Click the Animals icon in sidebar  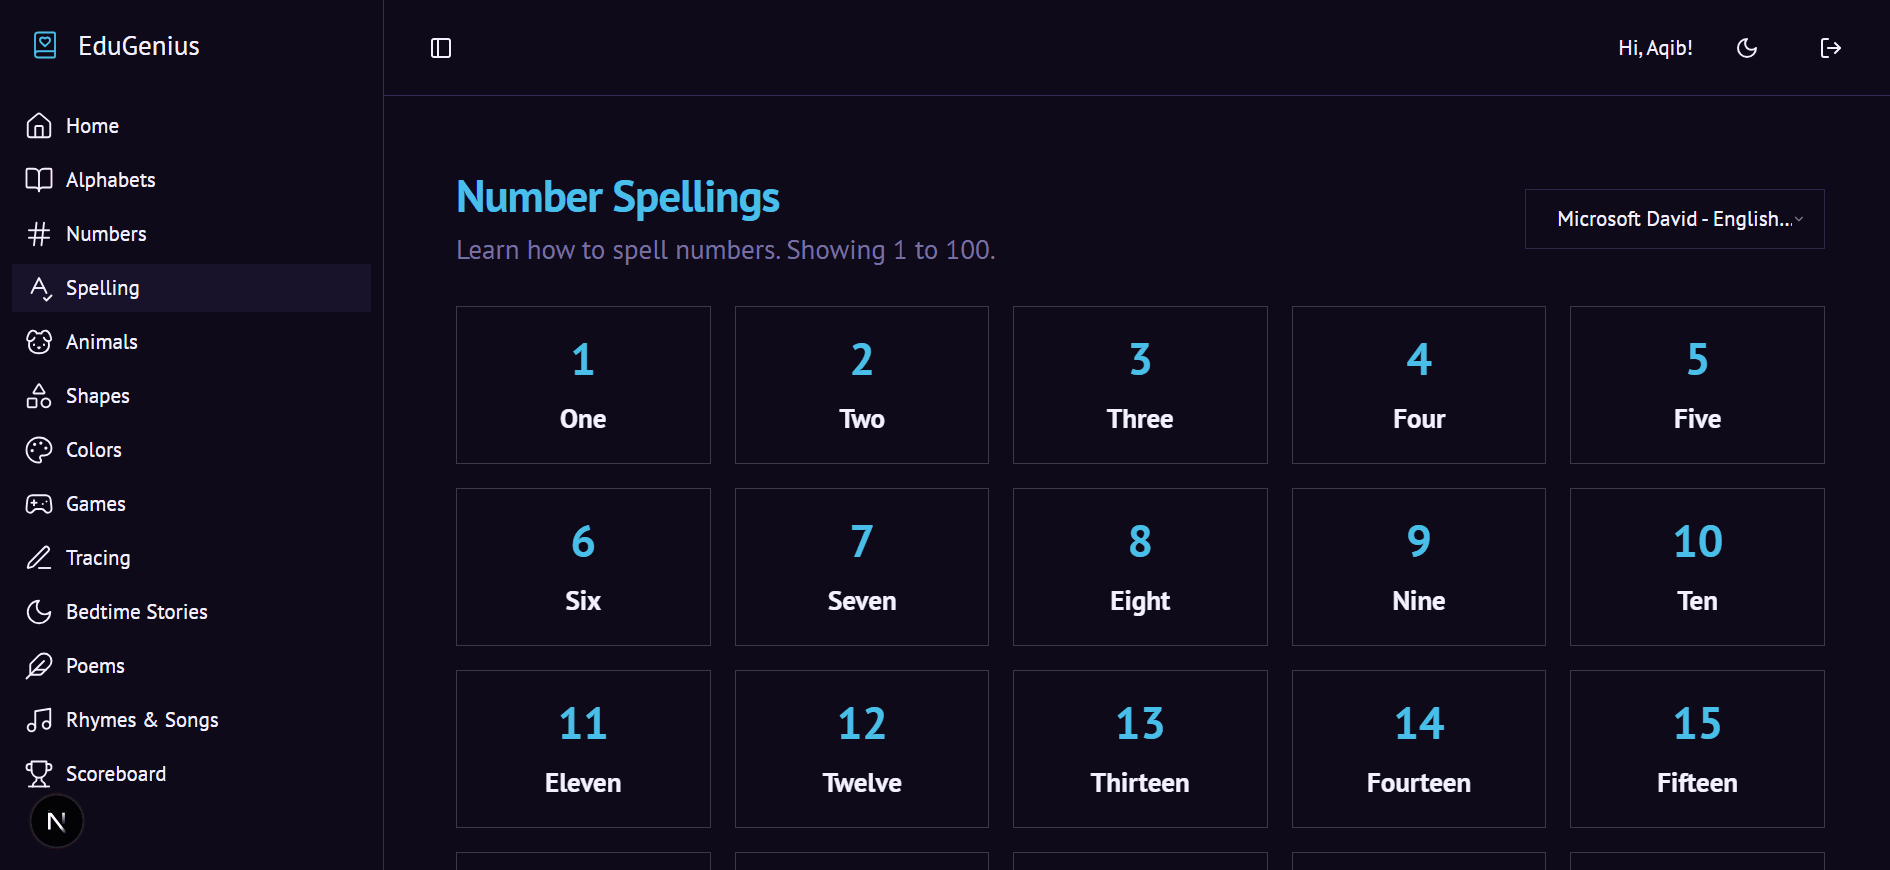pyautogui.click(x=39, y=342)
